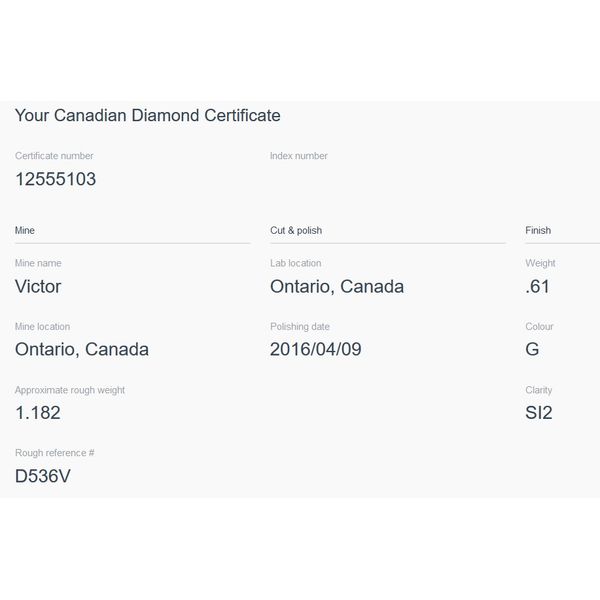Click the weight value .61

click(537, 287)
